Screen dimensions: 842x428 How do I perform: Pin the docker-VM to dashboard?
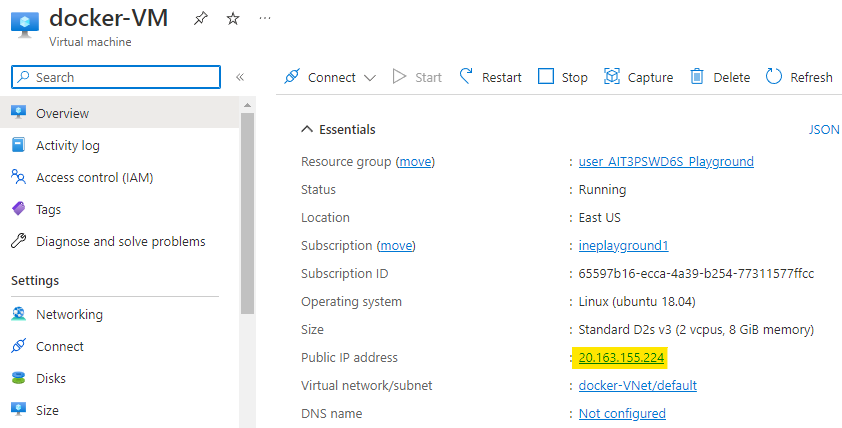coord(200,19)
